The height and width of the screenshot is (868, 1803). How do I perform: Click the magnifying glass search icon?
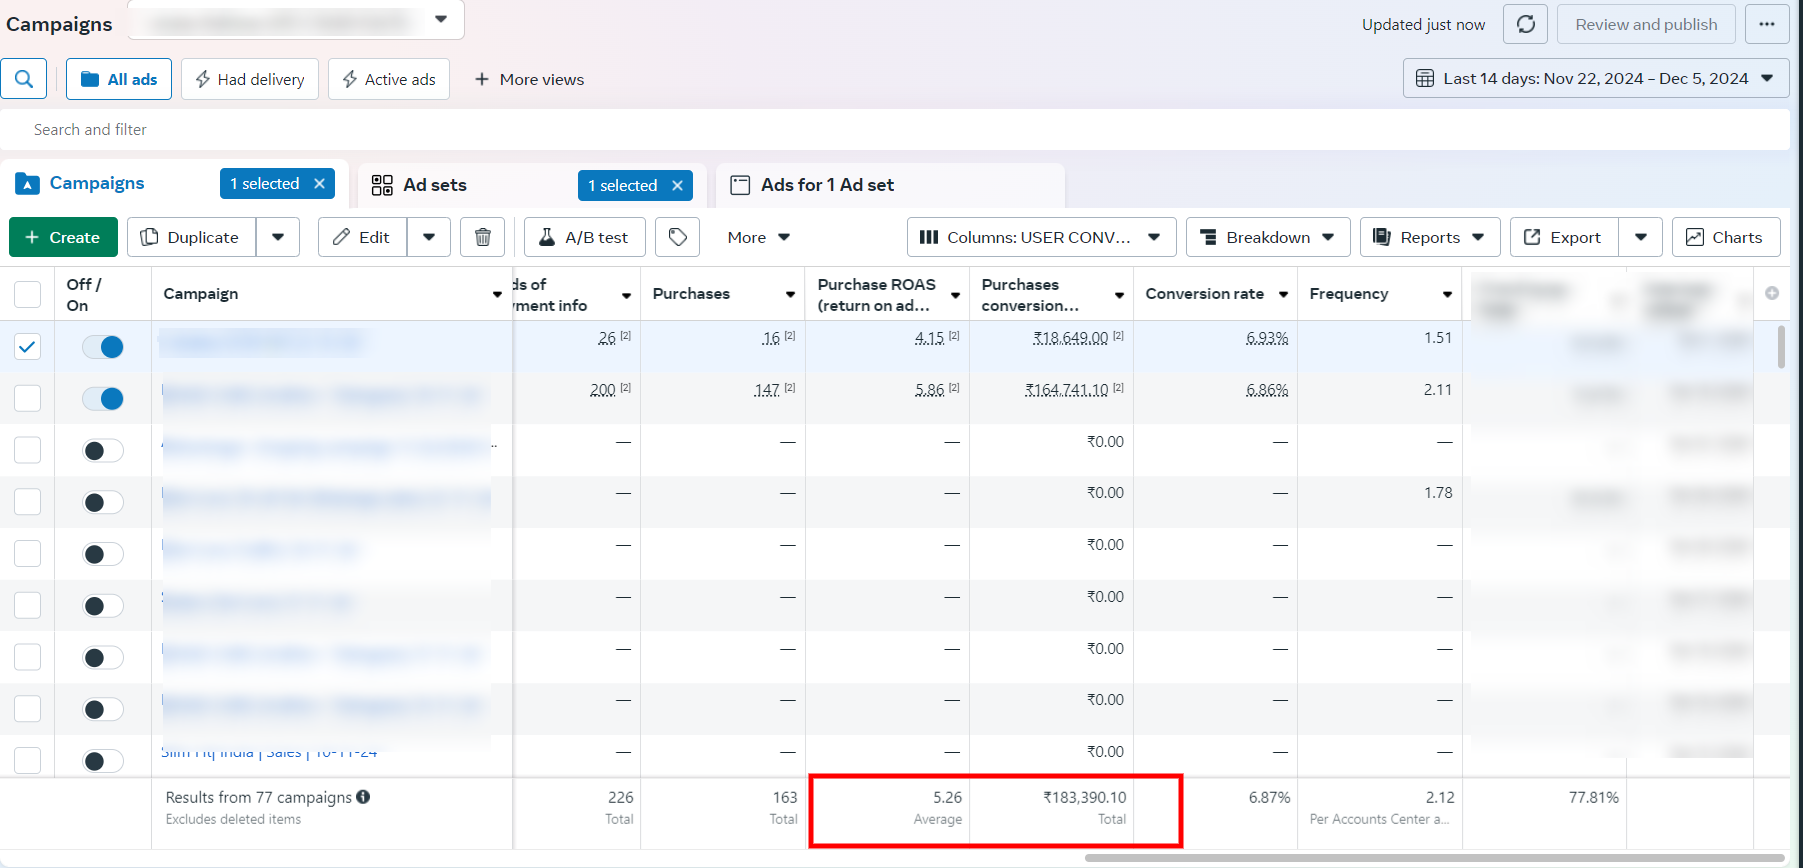(x=24, y=79)
